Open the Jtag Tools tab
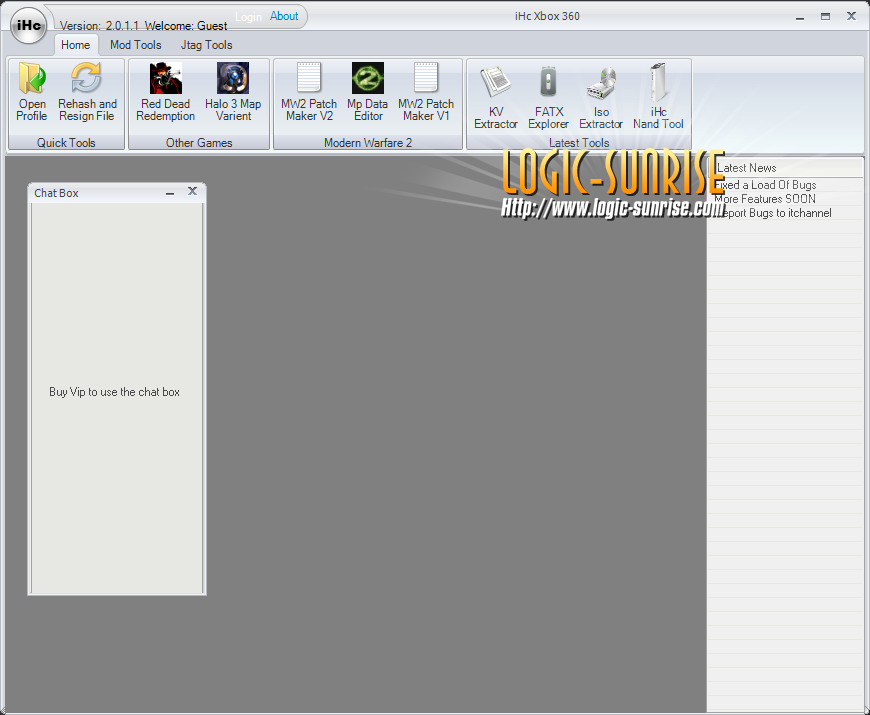Viewport: 870px width, 715px height. (206, 45)
